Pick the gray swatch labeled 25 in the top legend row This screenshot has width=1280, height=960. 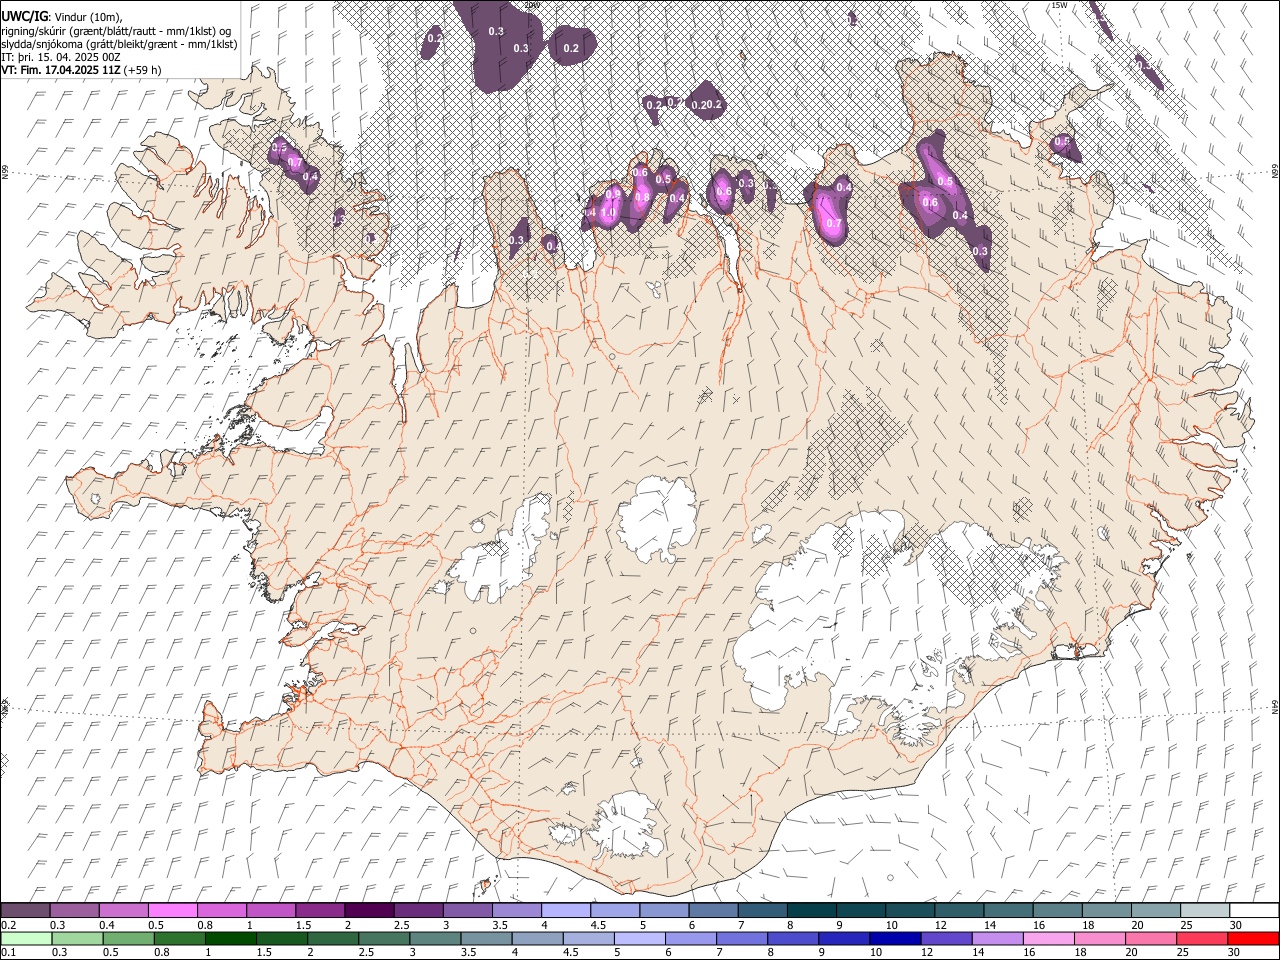click(x=1206, y=910)
